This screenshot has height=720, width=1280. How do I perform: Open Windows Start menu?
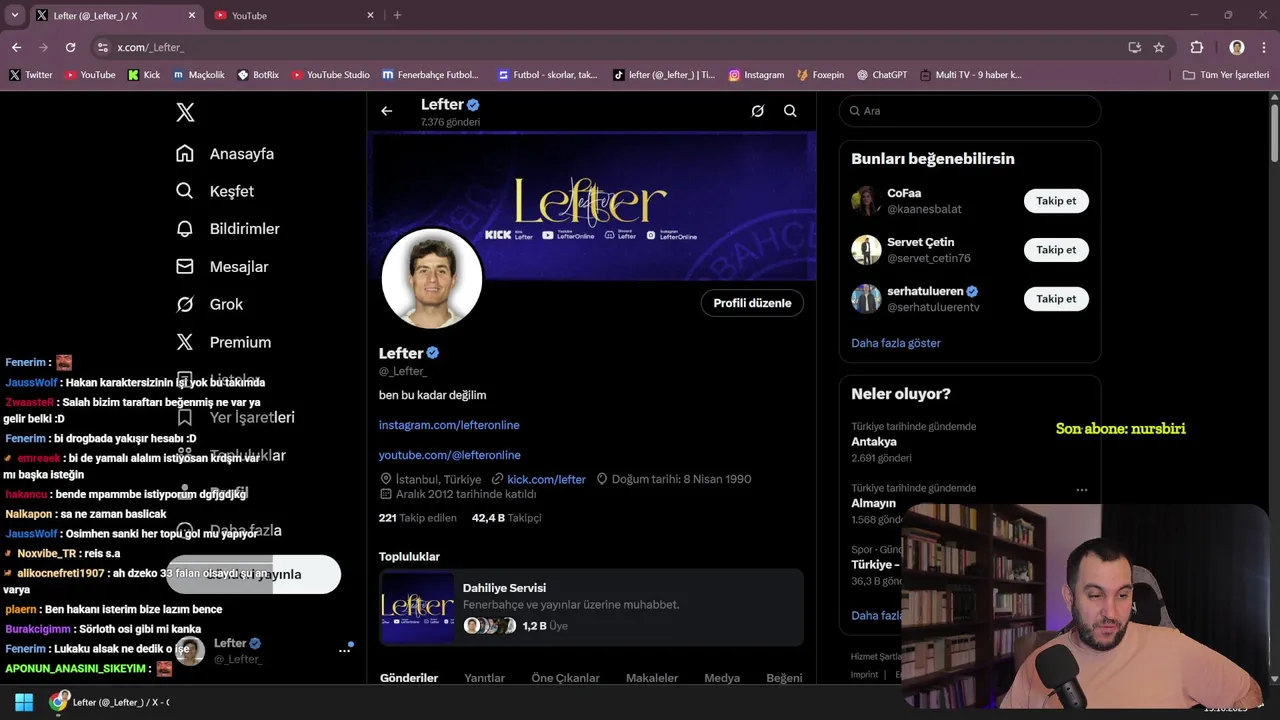(x=24, y=702)
